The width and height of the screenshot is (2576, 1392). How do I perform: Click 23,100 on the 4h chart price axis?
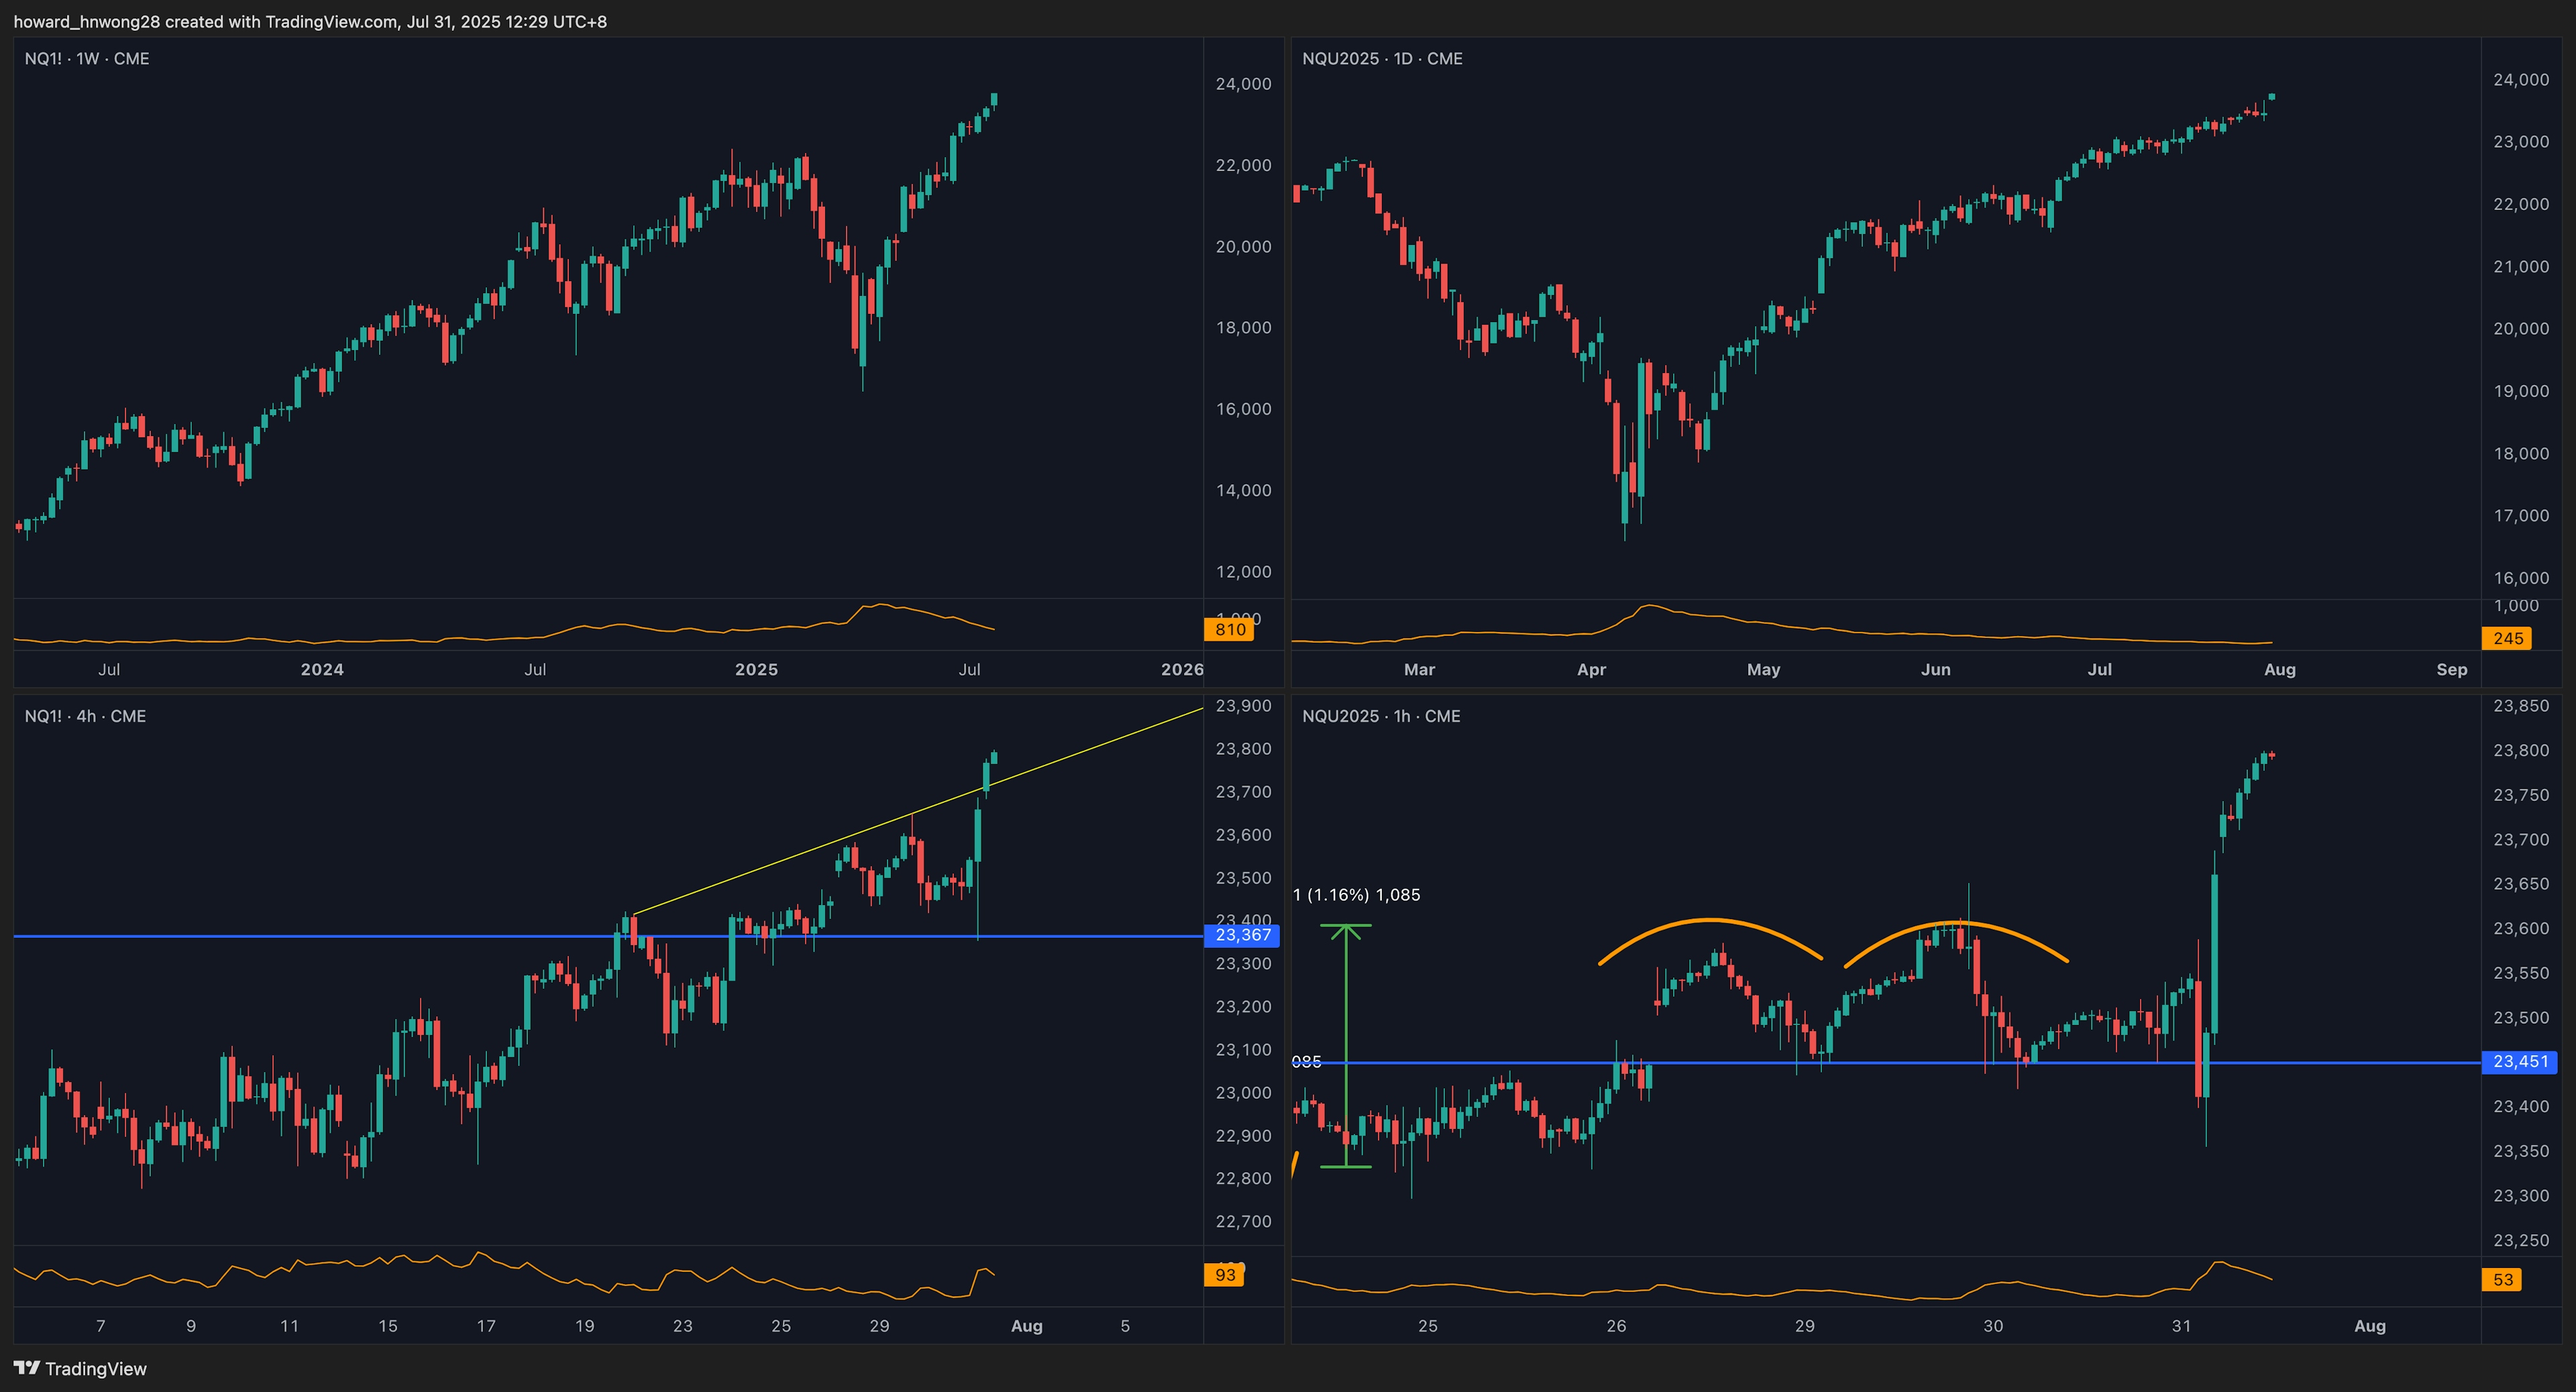tap(1243, 1050)
